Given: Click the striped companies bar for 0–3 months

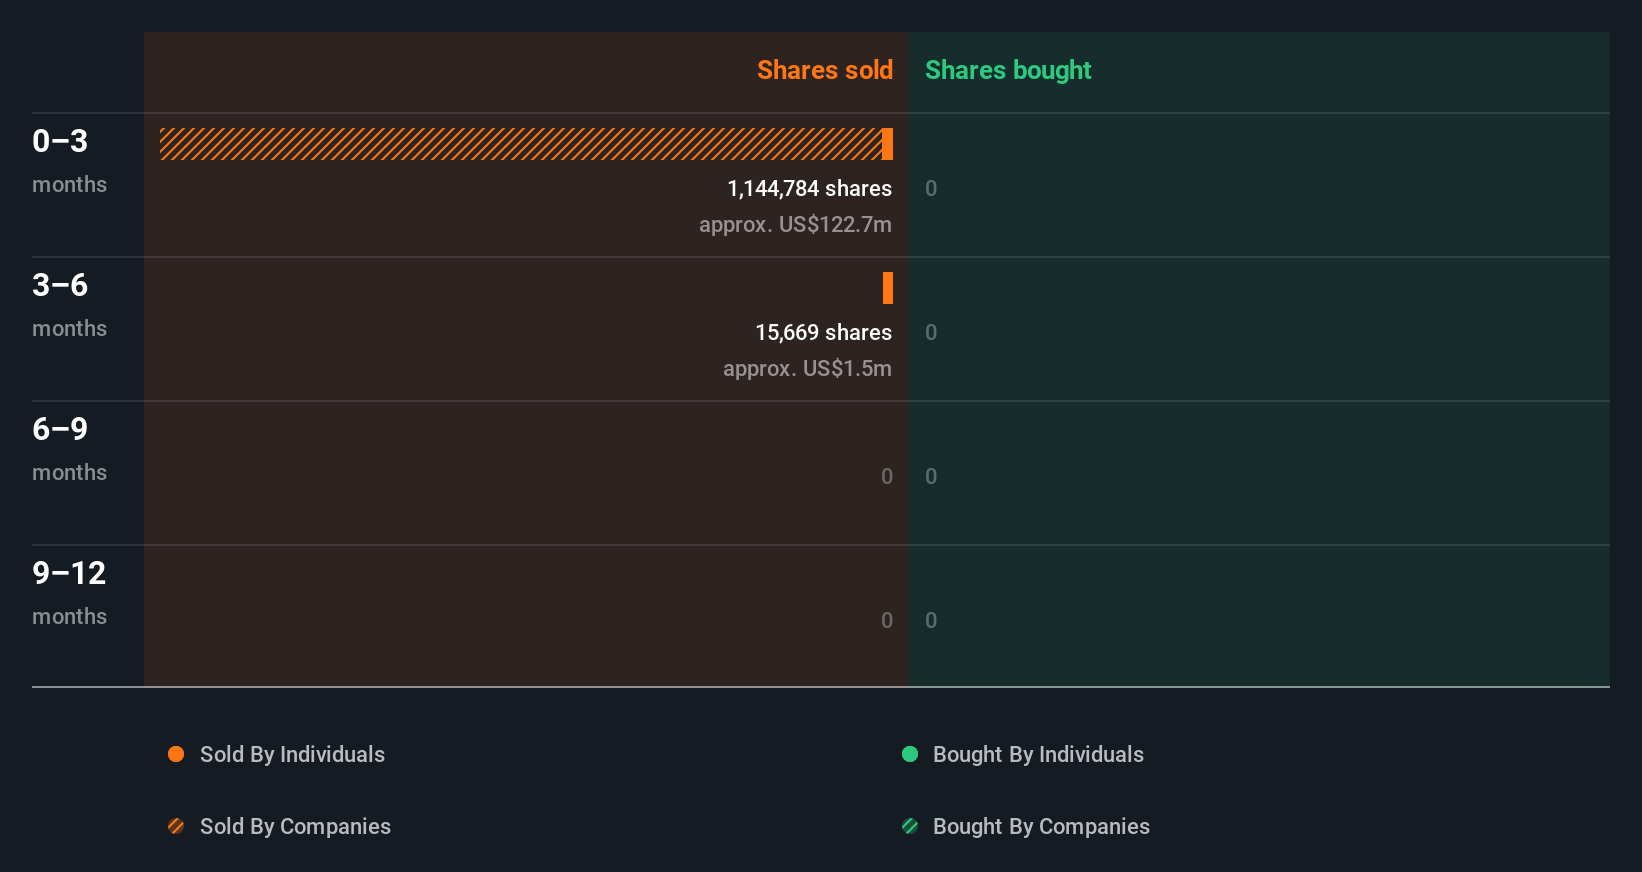Looking at the screenshot, I should click(521, 144).
